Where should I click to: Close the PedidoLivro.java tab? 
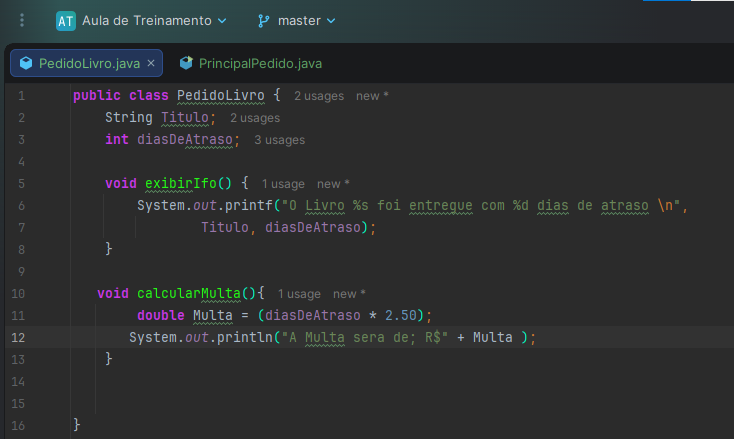(151, 63)
